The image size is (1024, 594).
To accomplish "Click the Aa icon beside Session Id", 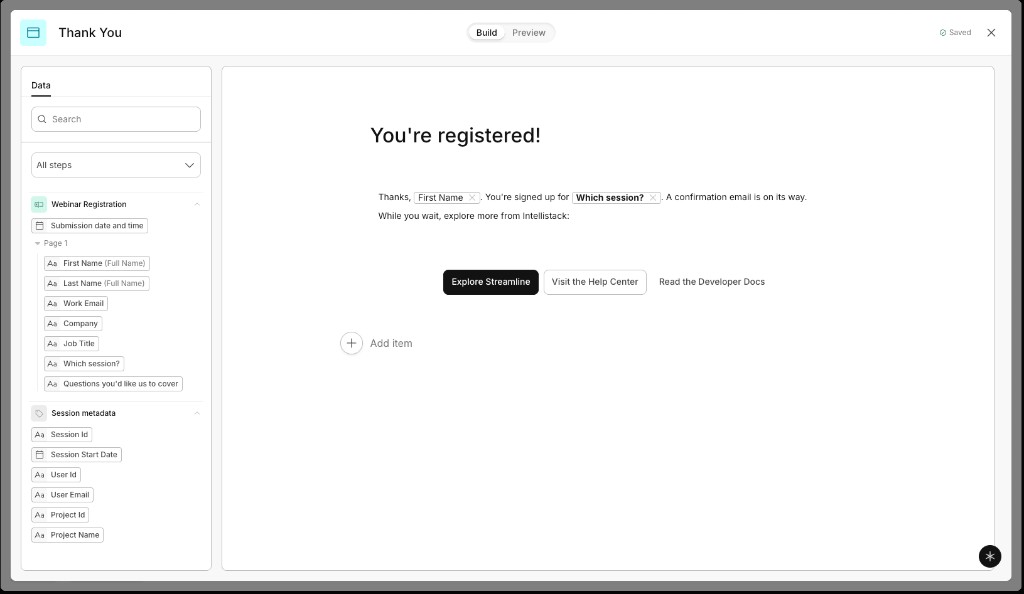I will [x=40, y=435].
